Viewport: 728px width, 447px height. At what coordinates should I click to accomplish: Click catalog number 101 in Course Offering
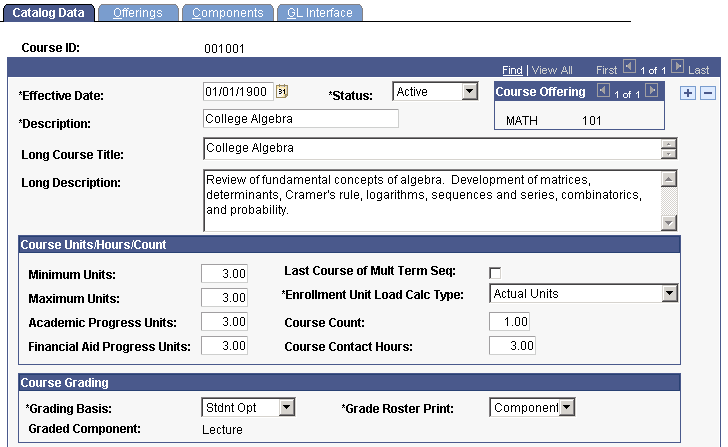click(x=592, y=121)
